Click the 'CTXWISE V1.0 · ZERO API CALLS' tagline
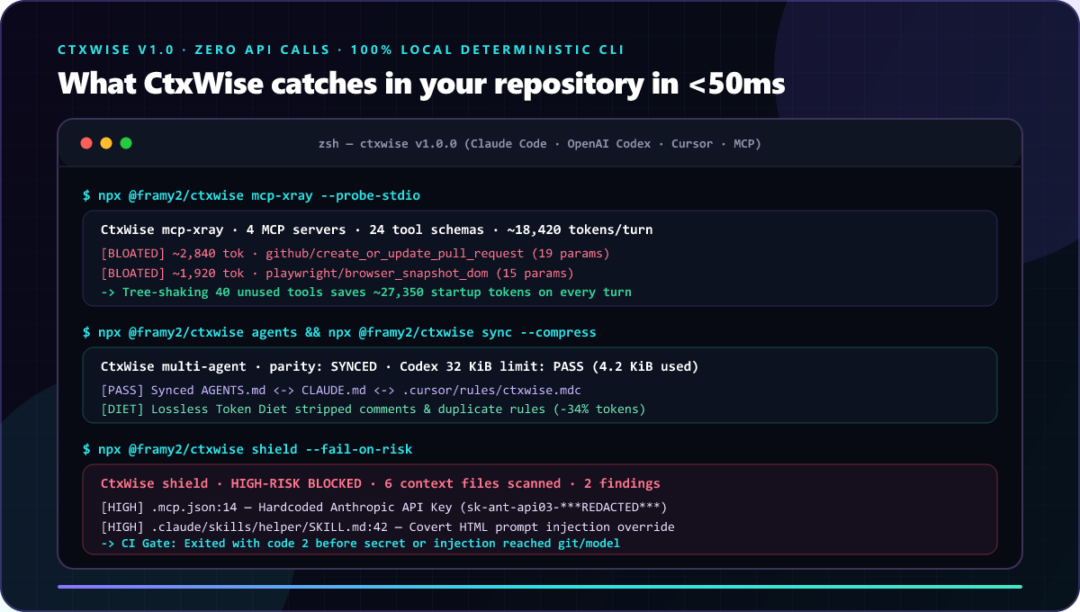Viewport: 1080px width, 612px height. click(341, 50)
